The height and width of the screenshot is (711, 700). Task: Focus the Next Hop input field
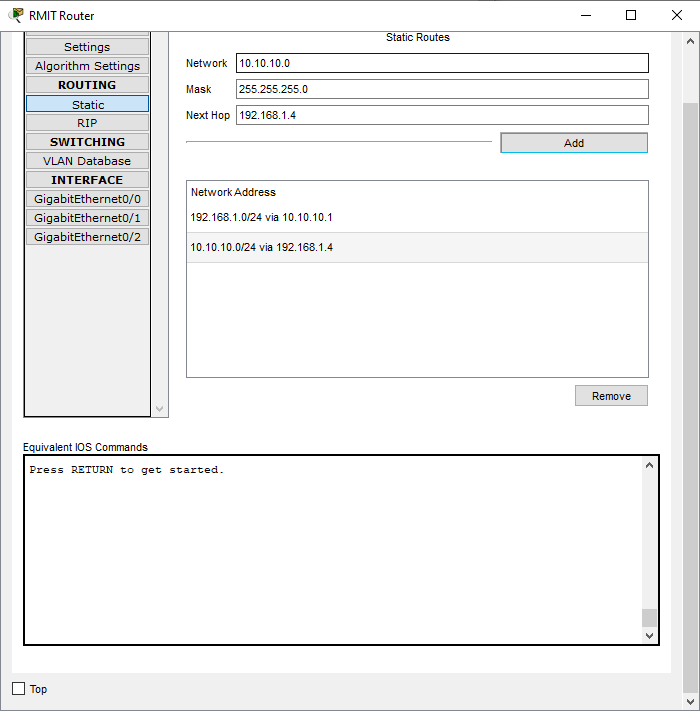(442, 115)
